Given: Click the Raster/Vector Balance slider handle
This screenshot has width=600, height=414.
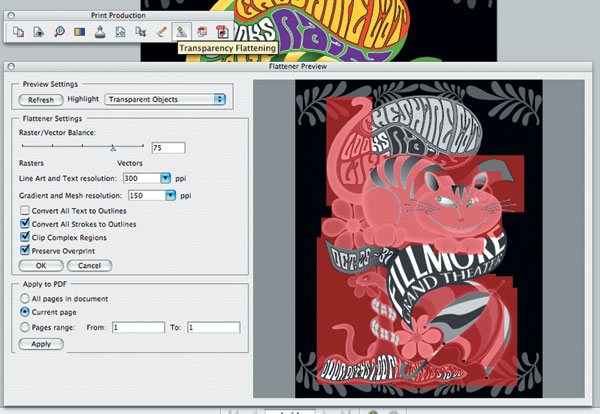Looking at the screenshot, I should 113,148.
